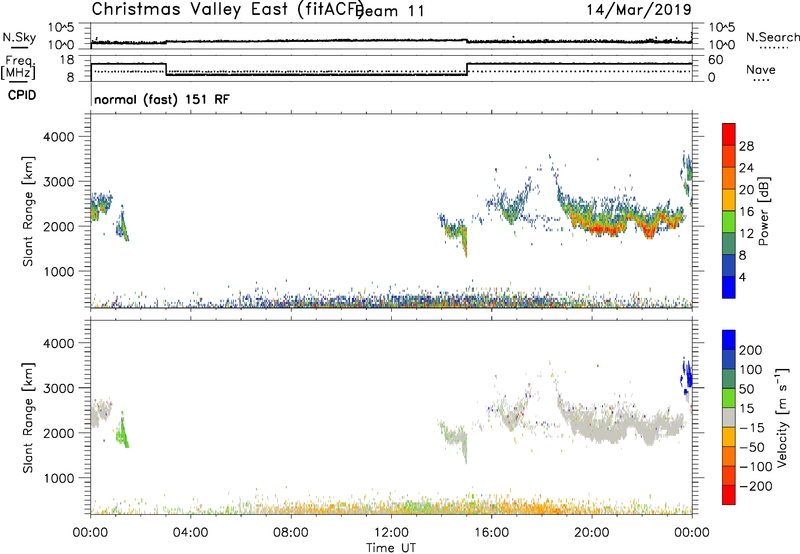Select the 200 label on the Velocity colorbar
The width and height of the screenshot is (800, 554).
[751, 350]
